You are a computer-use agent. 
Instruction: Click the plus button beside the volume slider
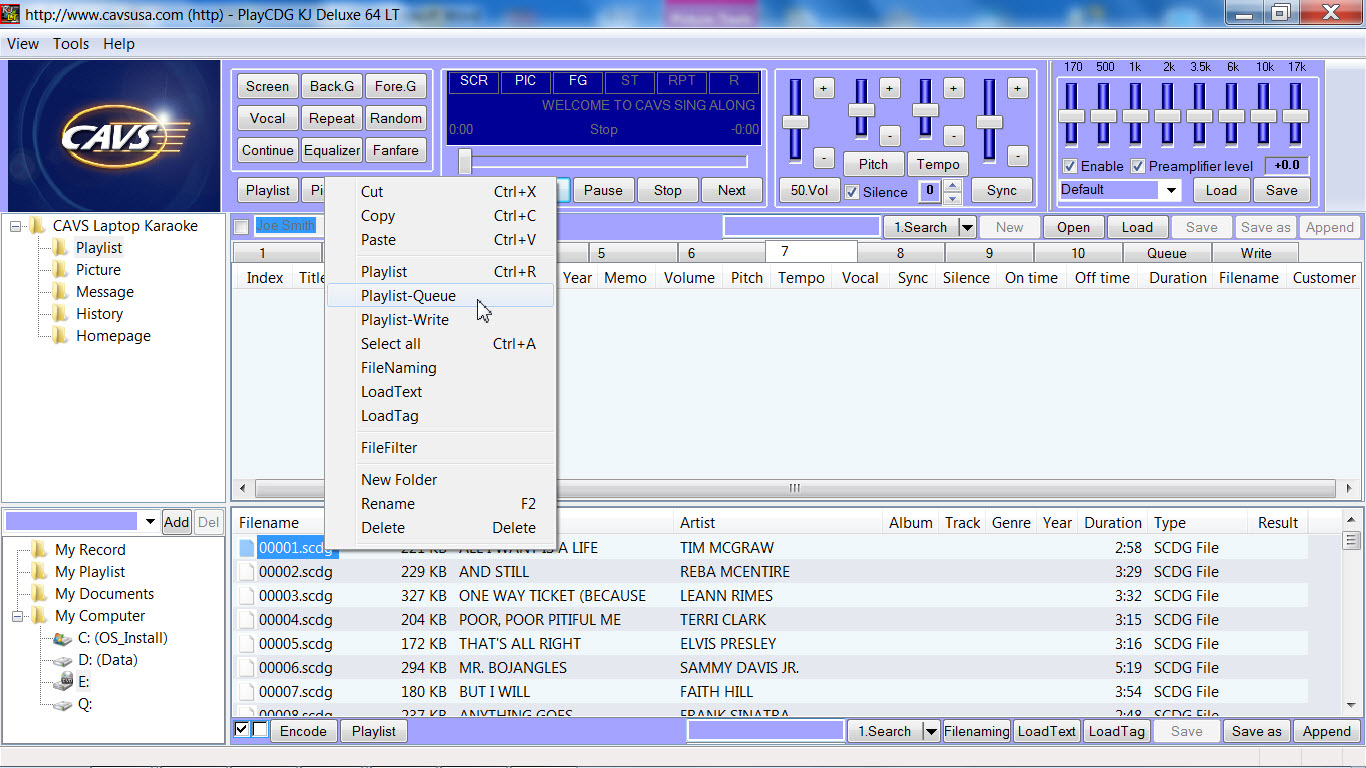pyautogui.click(x=823, y=88)
